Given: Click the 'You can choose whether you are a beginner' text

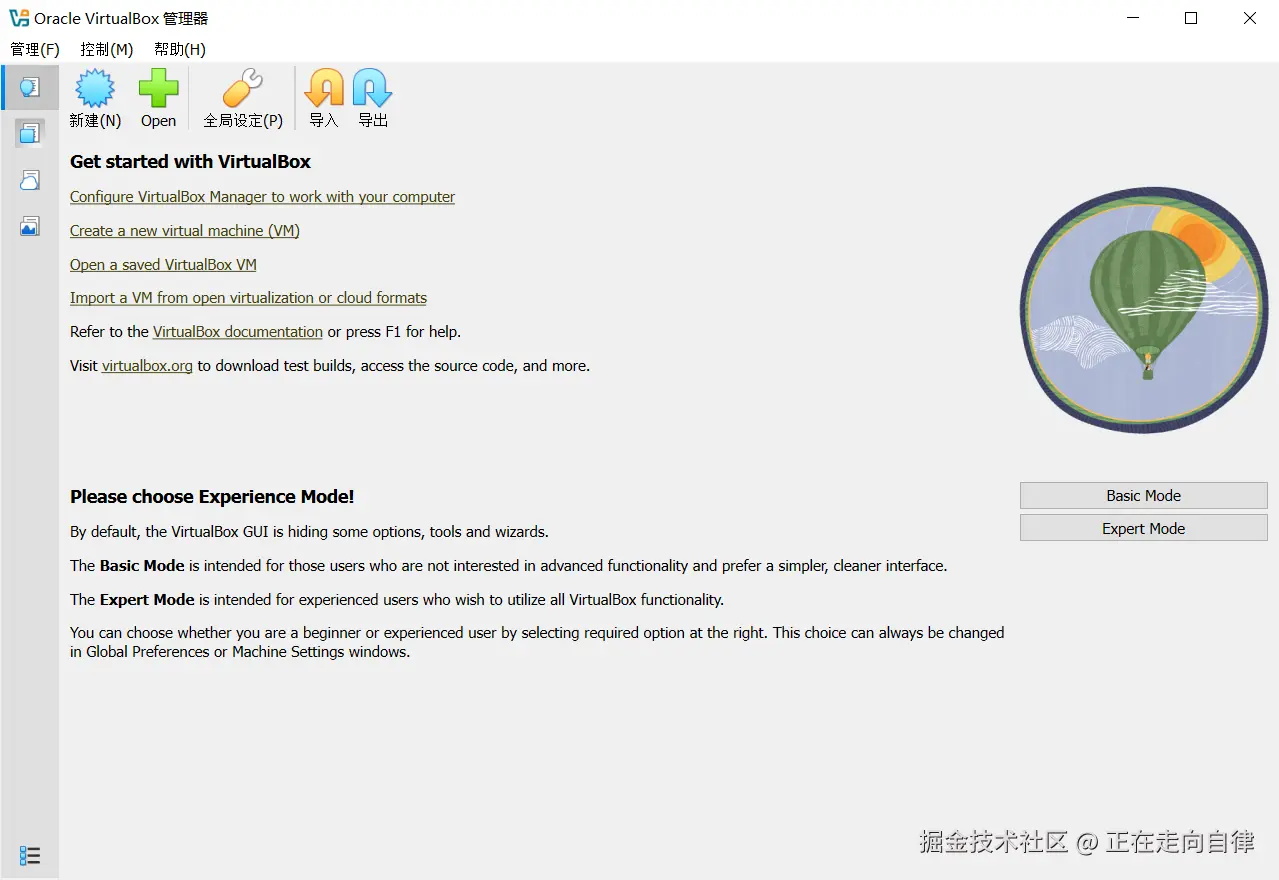Looking at the screenshot, I should (537, 642).
